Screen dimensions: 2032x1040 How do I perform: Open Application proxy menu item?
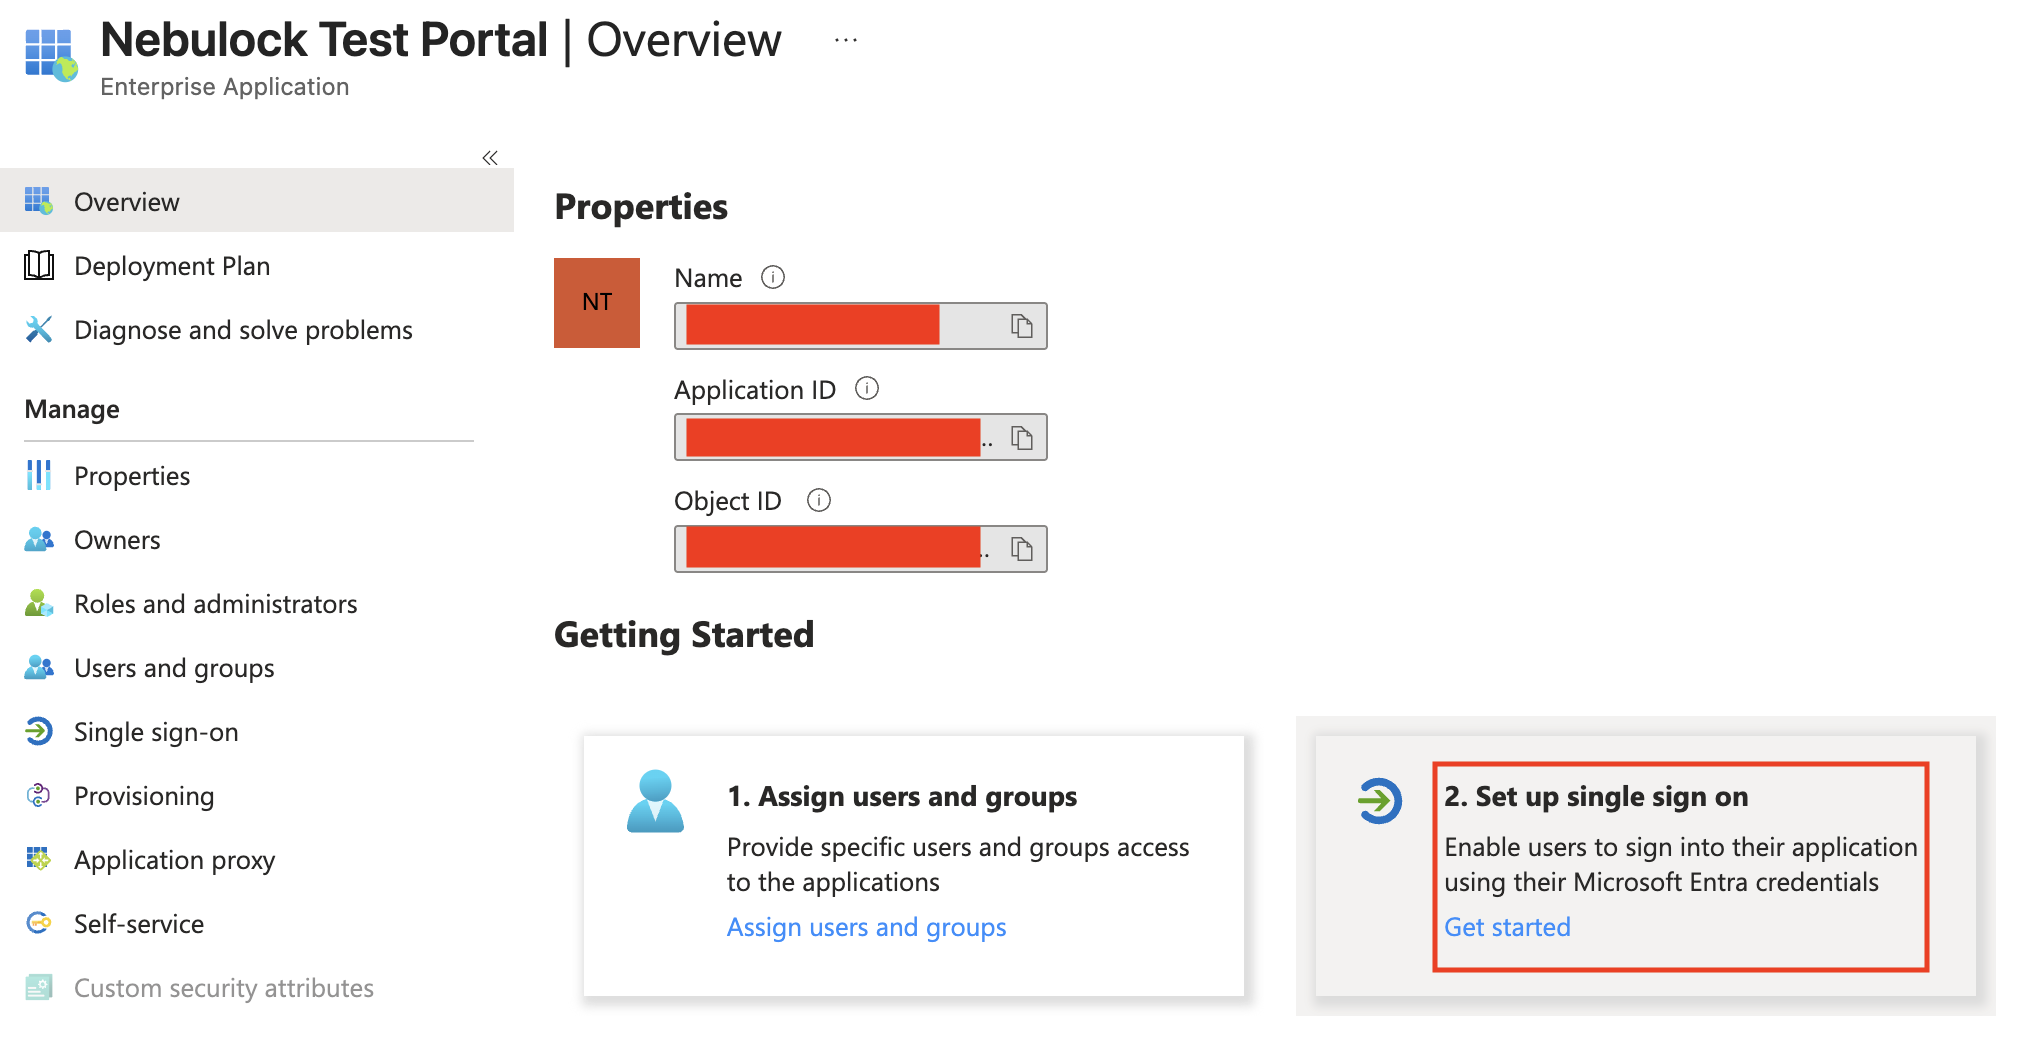(174, 860)
